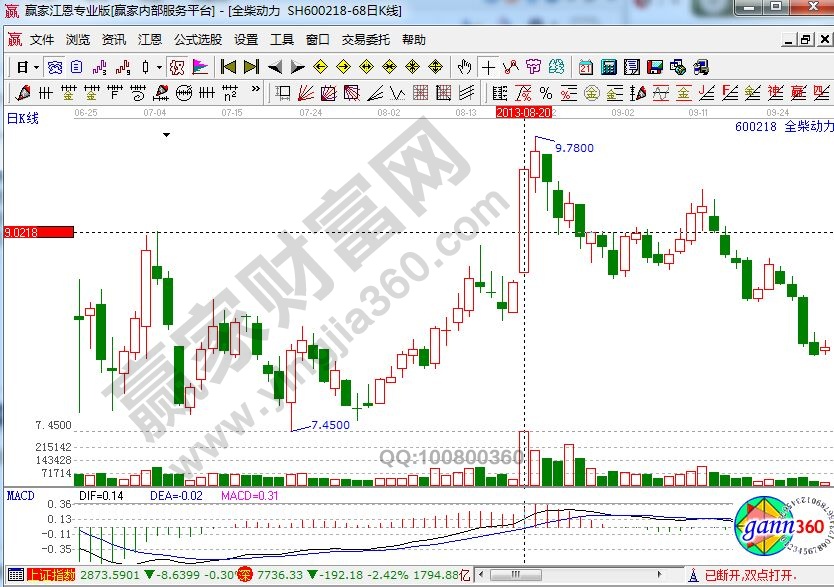This screenshot has width=834, height=587.
Task: Select the red pencil drawing tool
Action: click(23, 93)
